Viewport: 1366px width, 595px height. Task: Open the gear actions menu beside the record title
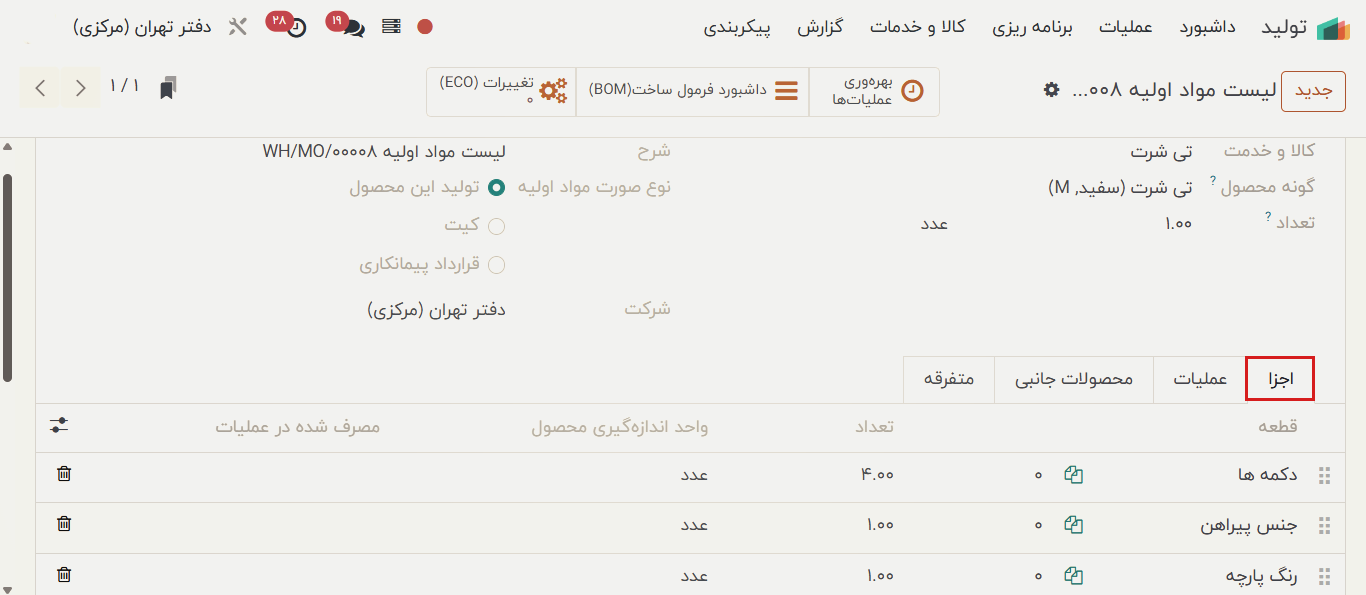pyautogui.click(x=1051, y=90)
